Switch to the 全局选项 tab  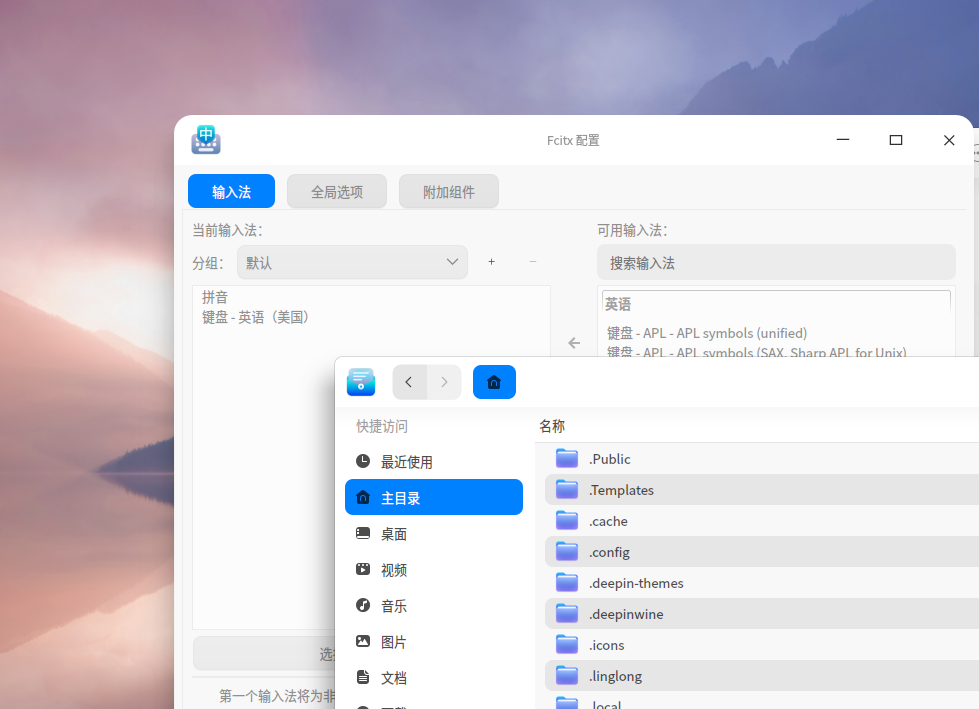(x=337, y=191)
